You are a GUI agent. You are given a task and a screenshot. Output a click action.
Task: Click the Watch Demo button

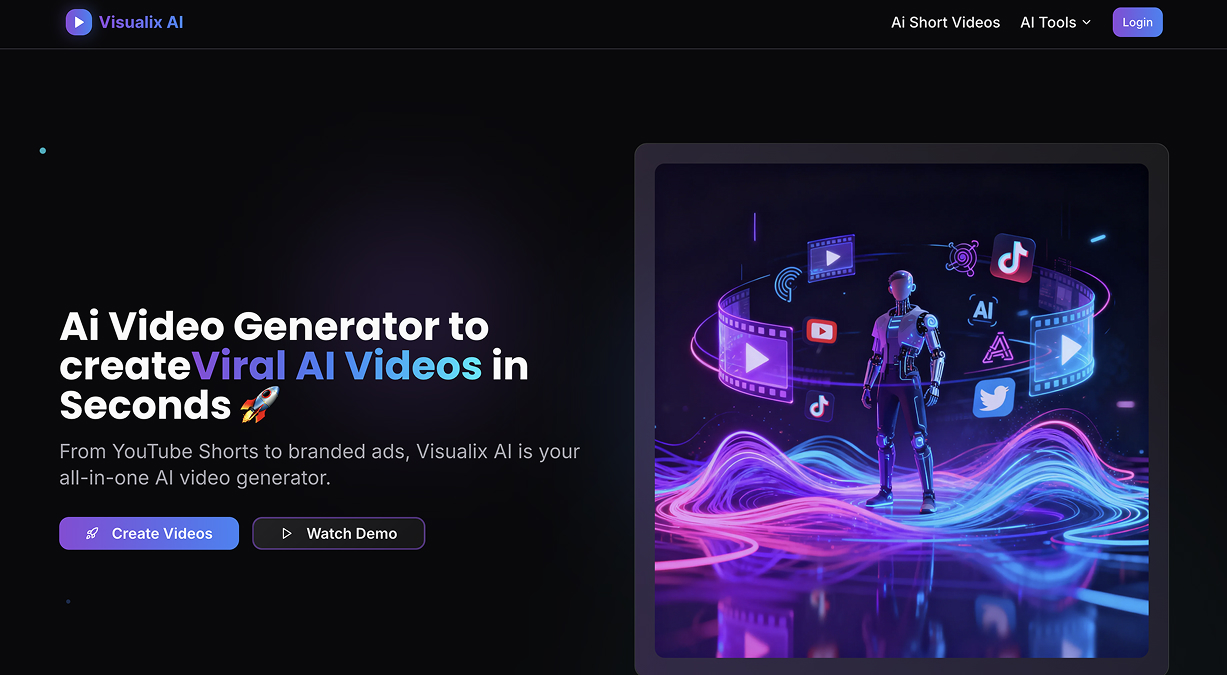[339, 533]
